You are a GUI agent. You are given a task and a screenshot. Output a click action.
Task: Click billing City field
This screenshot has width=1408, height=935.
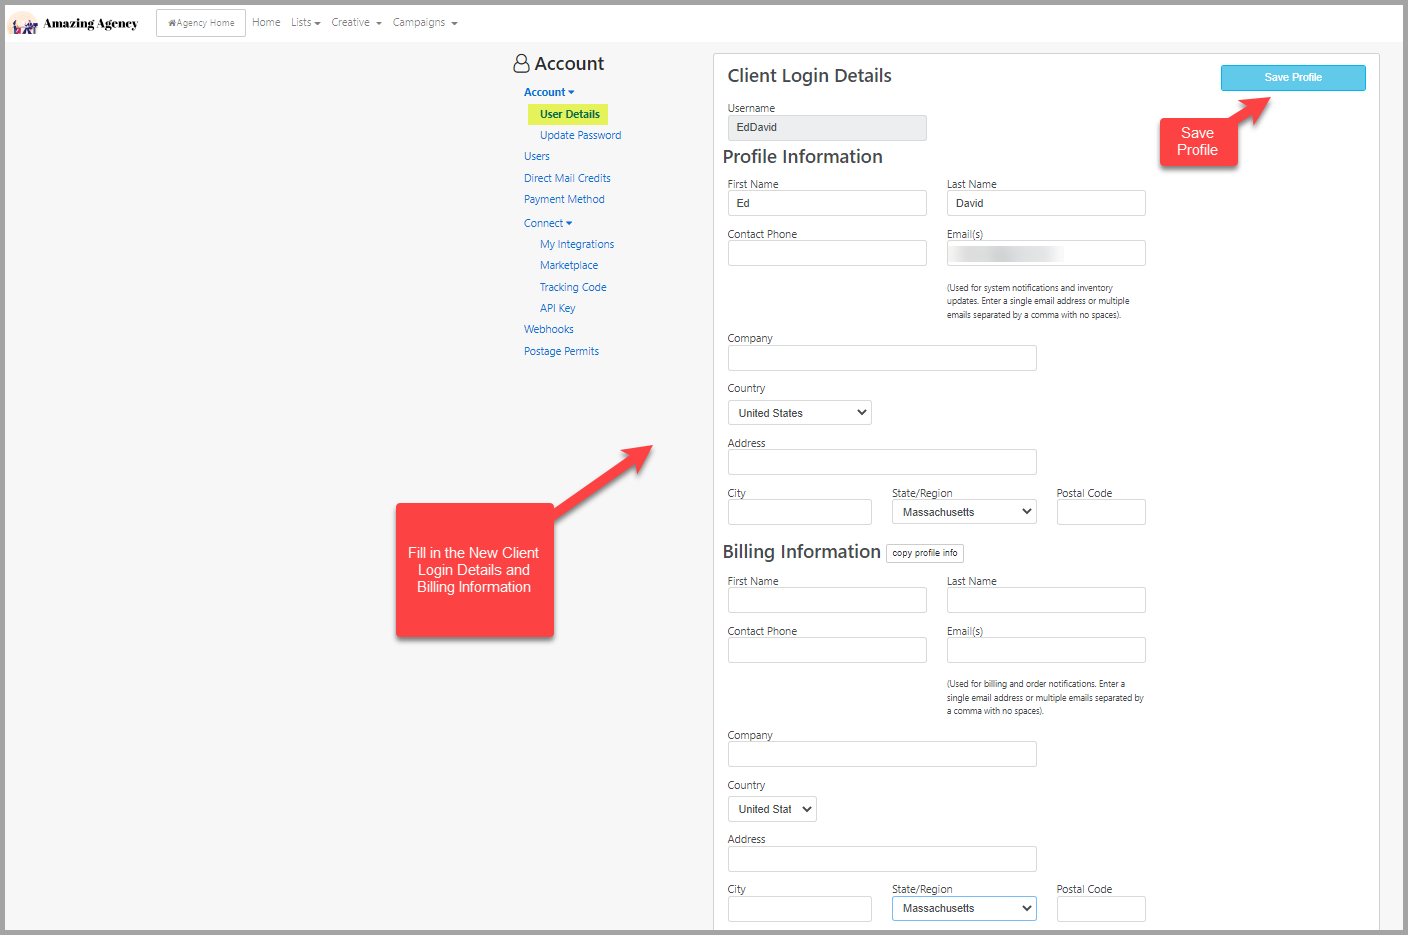point(800,909)
